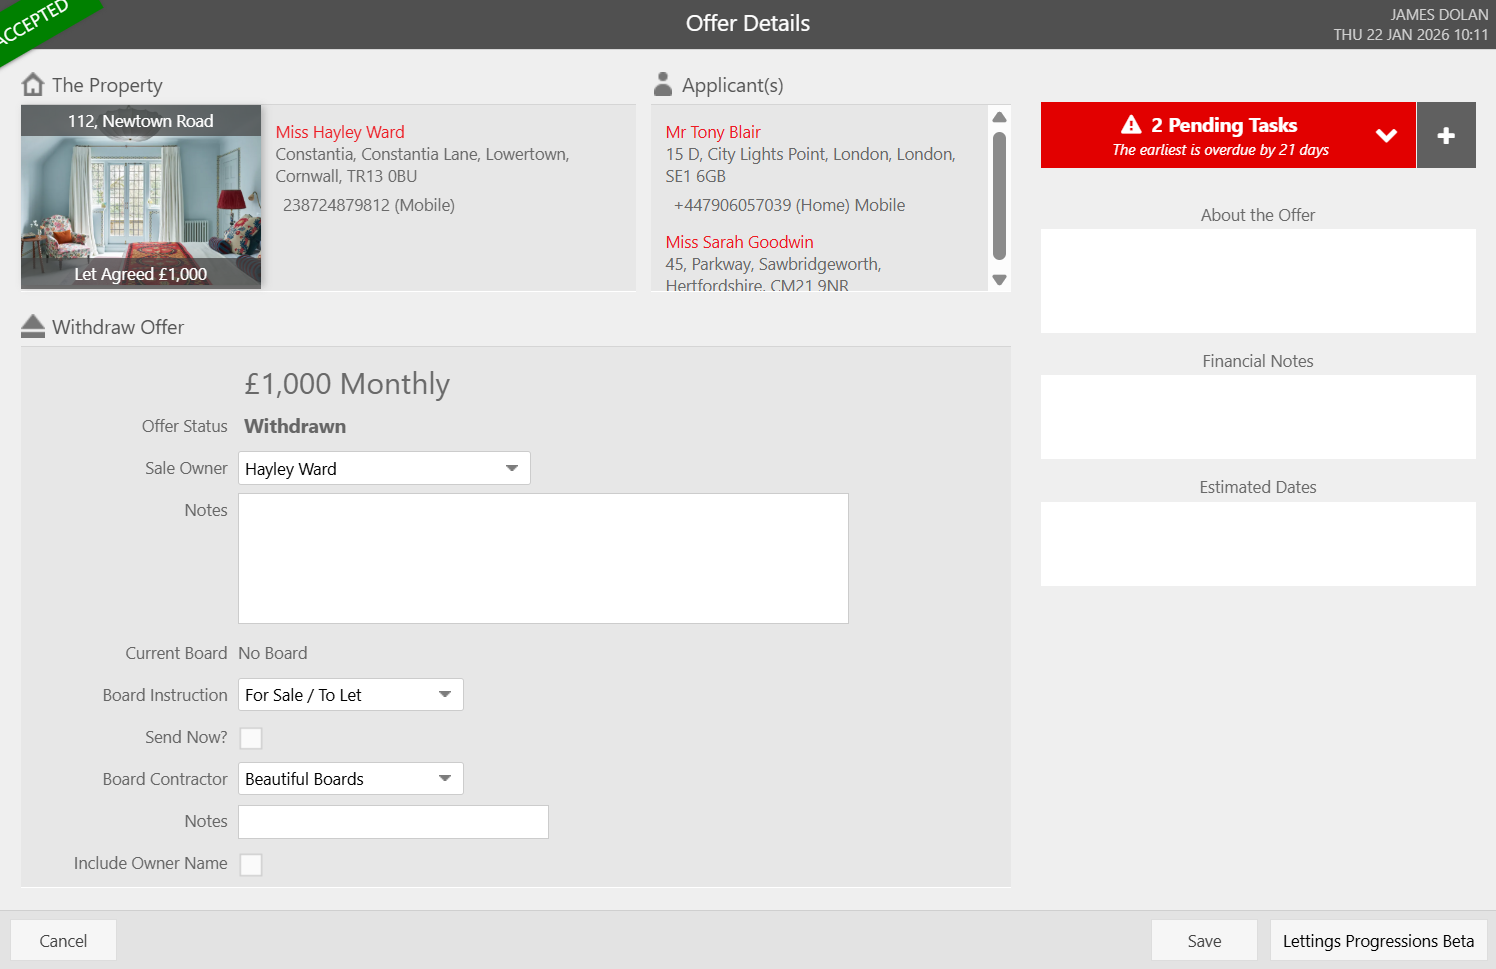Click the person icon beside Applicant(s)

[662, 84]
